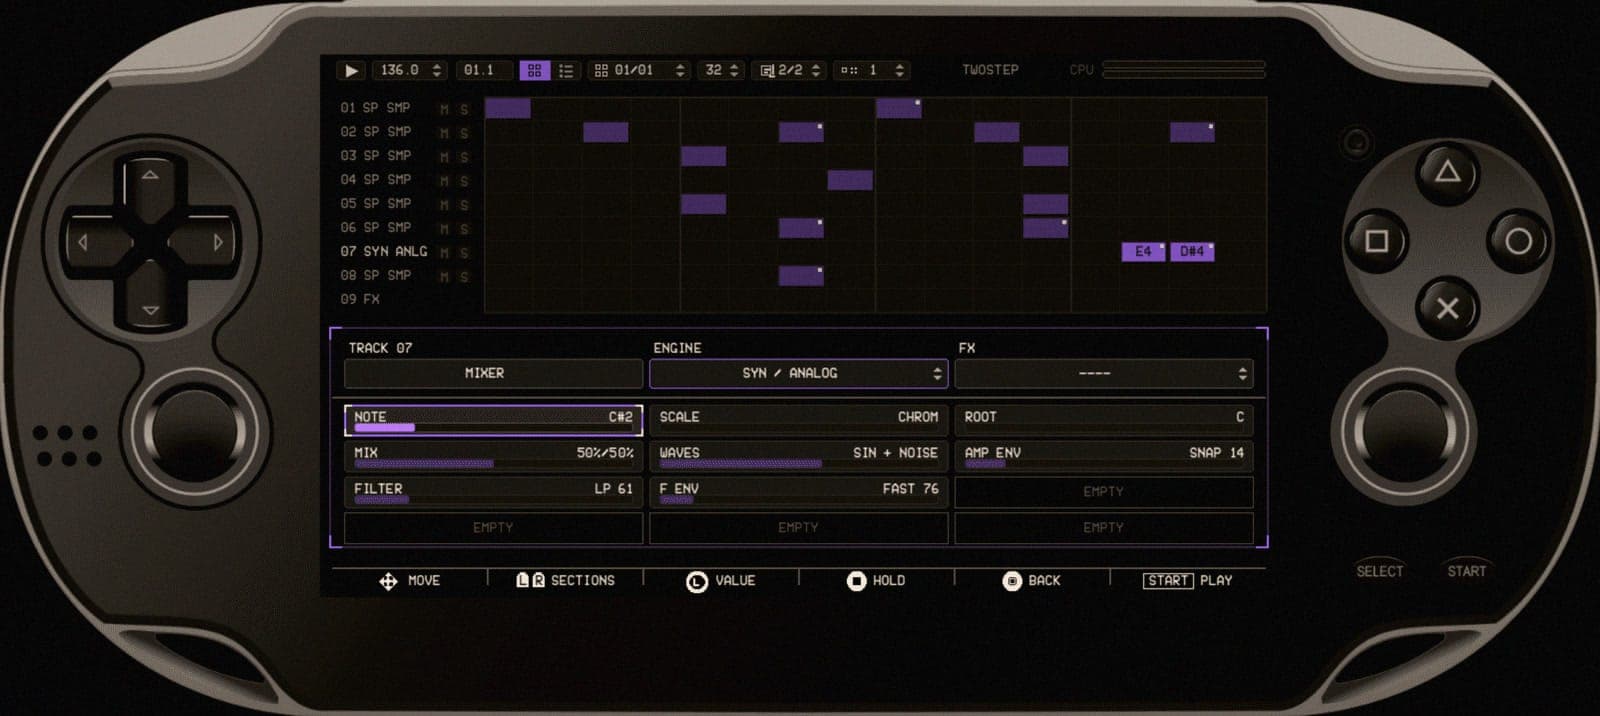Click the TWOSTEP project name
The height and width of the screenshot is (716, 1600).
pyautogui.click(x=990, y=70)
